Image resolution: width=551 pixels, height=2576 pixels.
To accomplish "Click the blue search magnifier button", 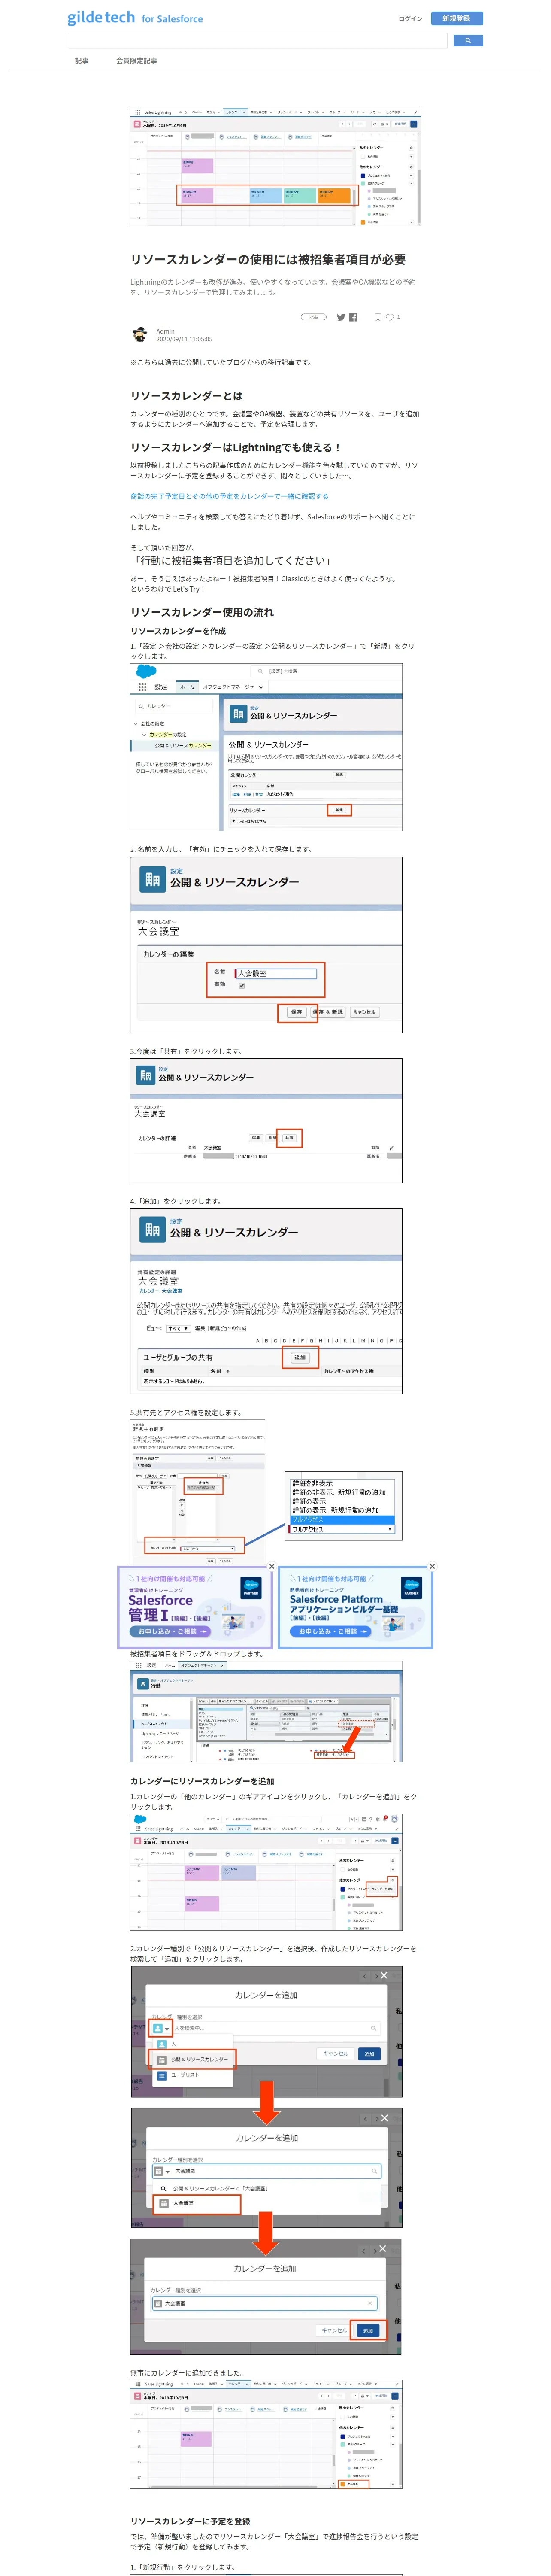I will tap(468, 41).
